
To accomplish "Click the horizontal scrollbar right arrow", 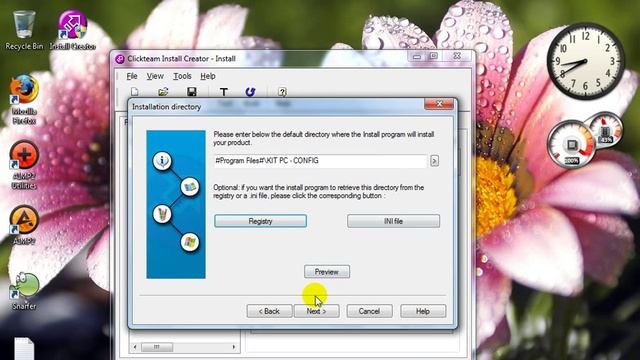I will pyautogui.click(x=234, y=347).
